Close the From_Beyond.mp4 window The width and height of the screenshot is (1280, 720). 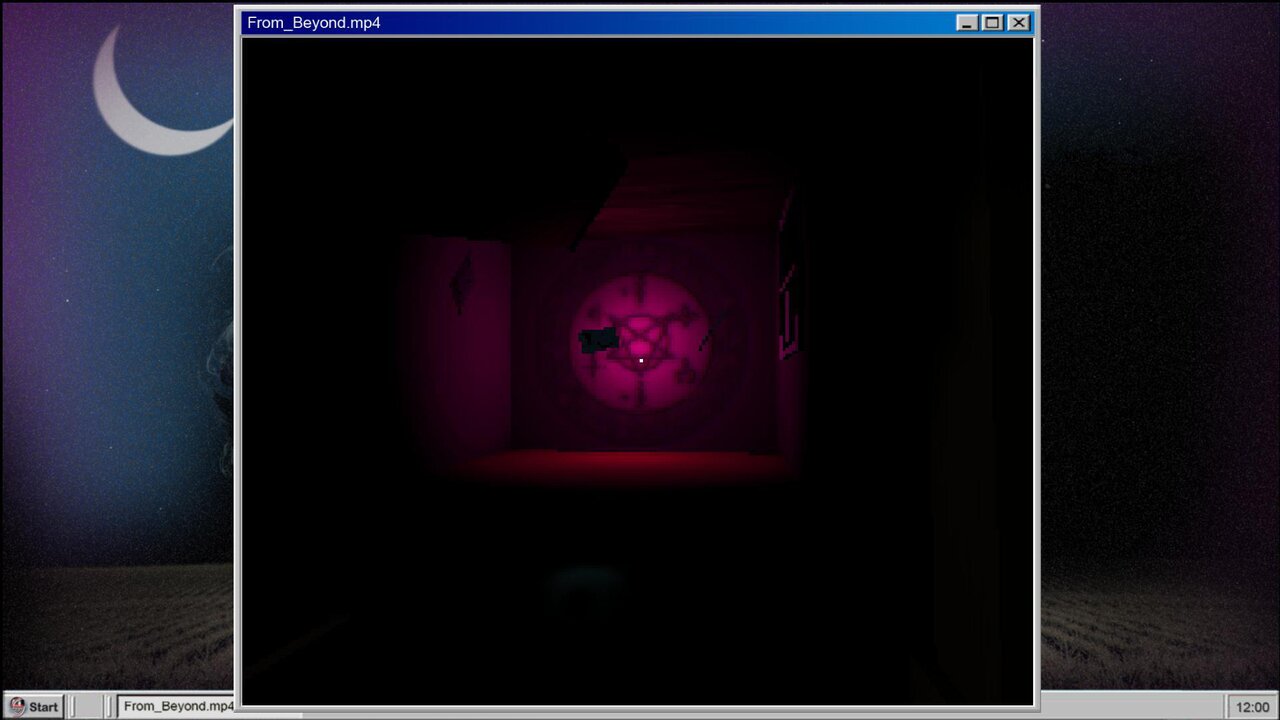pos(1018,22)
